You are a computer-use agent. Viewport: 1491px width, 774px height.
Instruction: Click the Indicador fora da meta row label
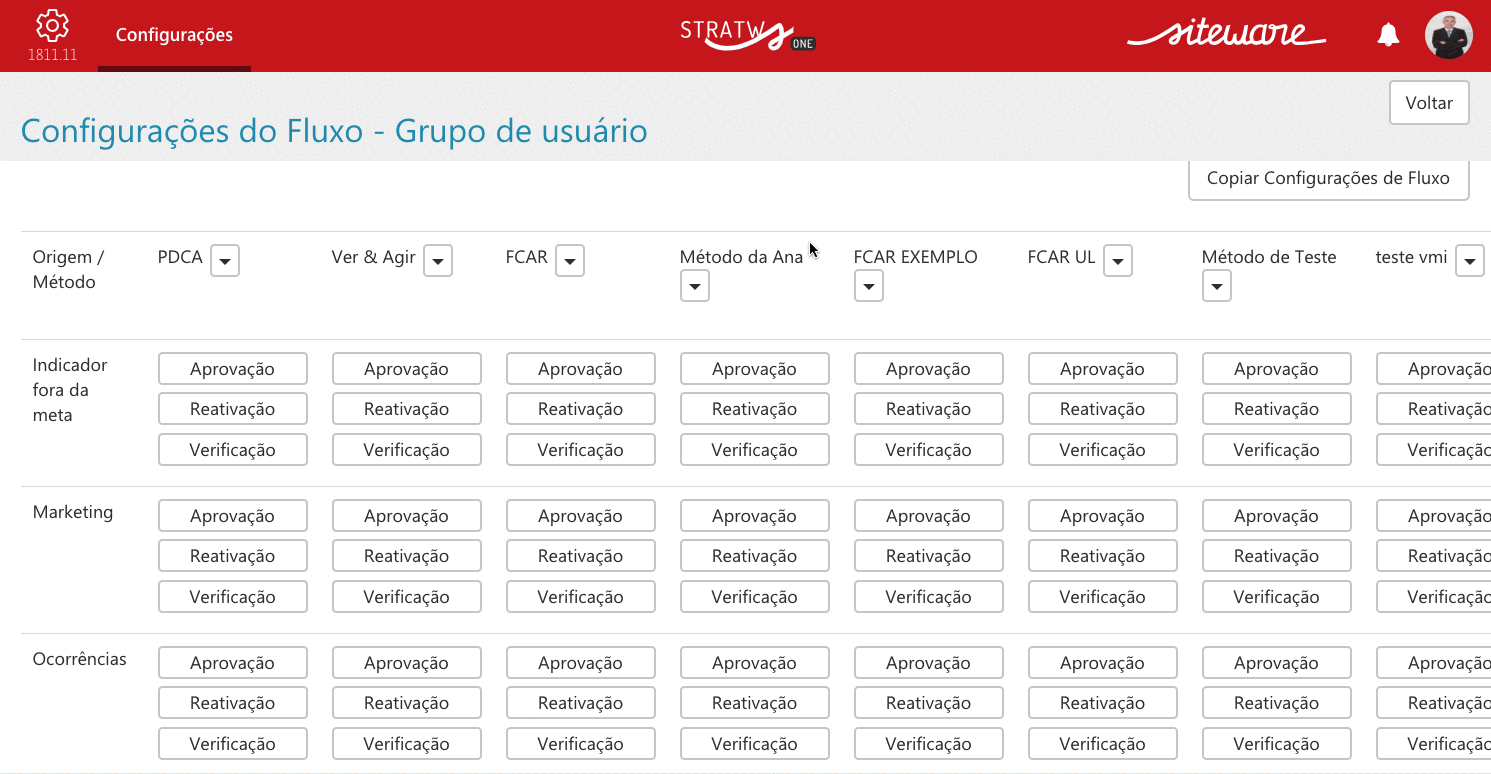click(70, 390)
